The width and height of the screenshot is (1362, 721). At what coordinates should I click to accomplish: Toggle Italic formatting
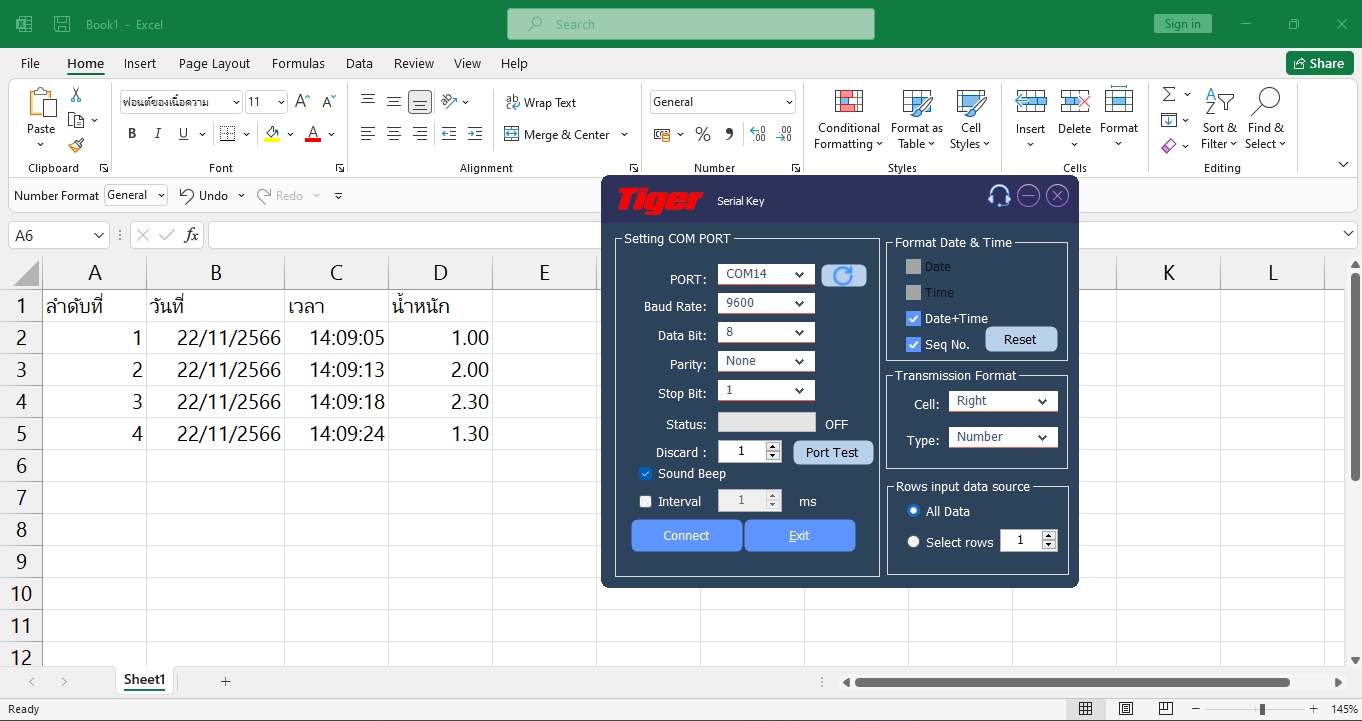pyautogui.click(x=158, y=134)
